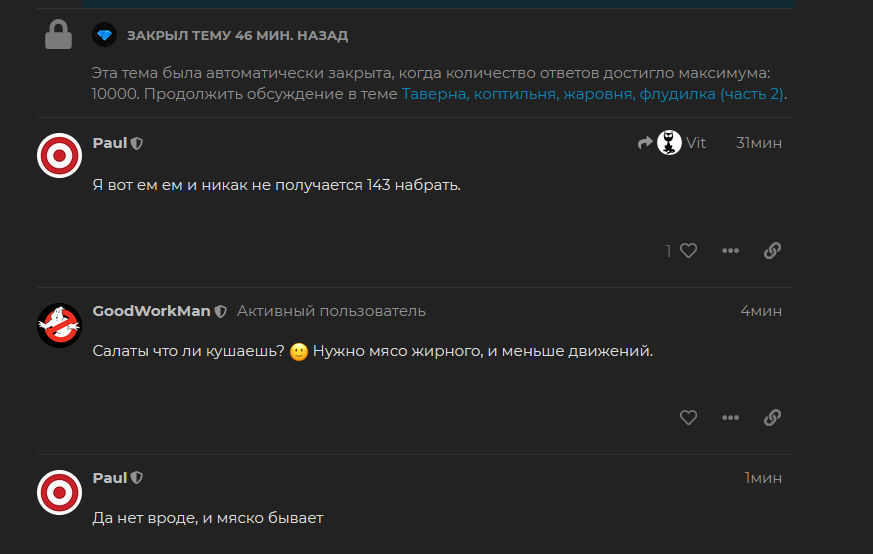
Task: Click the lock icon of closed topic
Action: point(60,36)
